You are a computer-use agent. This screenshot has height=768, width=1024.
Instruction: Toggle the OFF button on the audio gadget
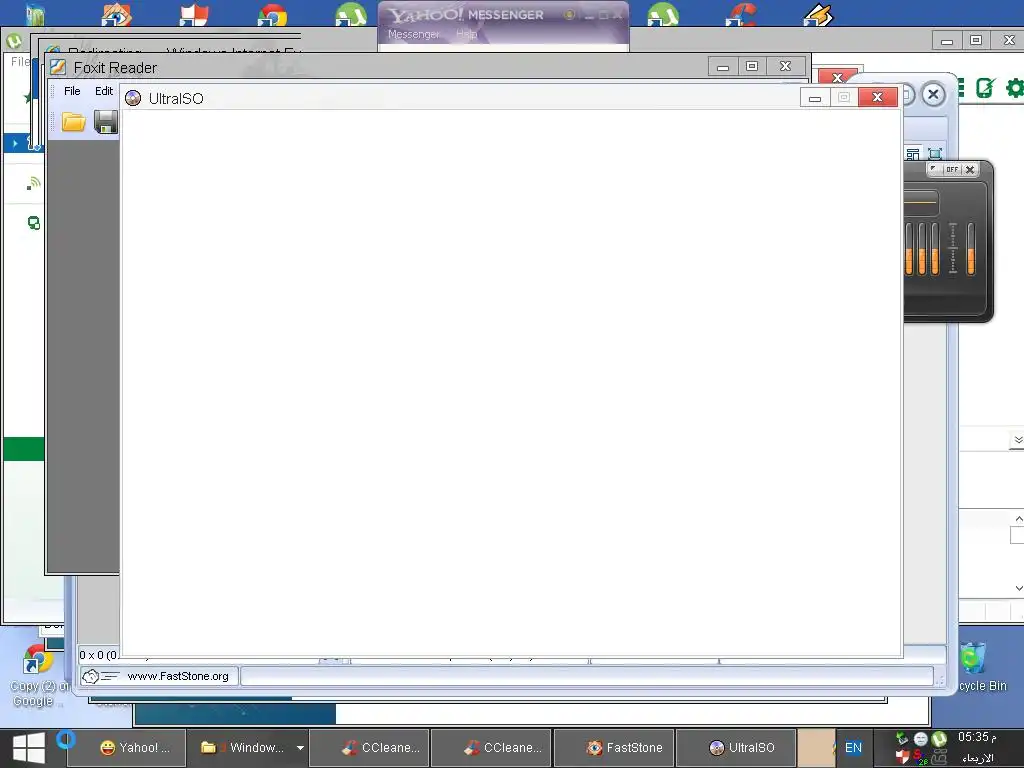(952, 169)
